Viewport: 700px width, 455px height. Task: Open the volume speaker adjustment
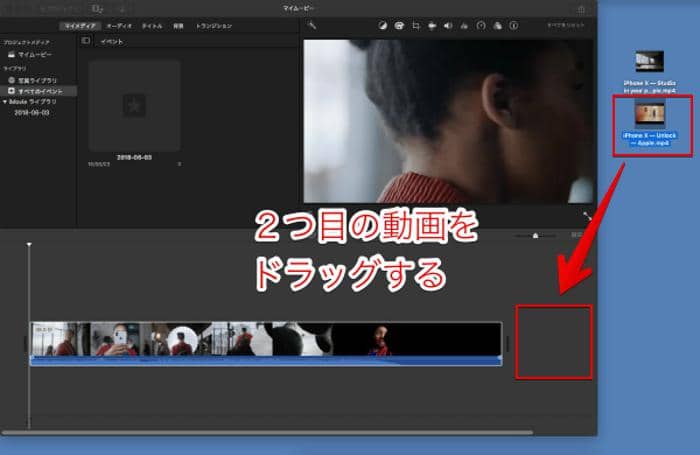(x=448, y=26)
